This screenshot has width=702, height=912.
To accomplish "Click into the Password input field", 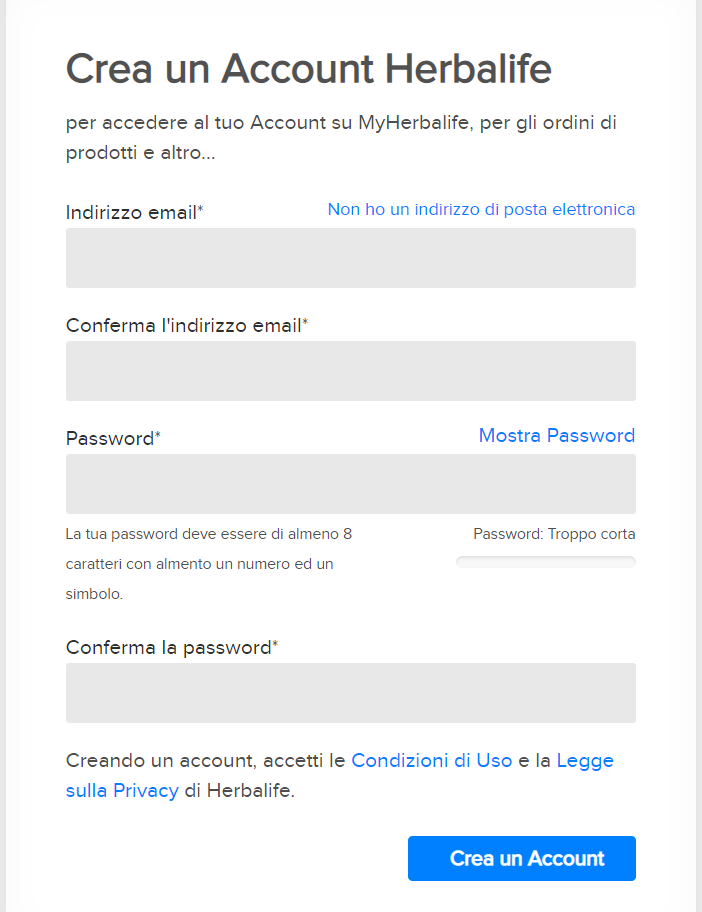I will tap(350, 484).
